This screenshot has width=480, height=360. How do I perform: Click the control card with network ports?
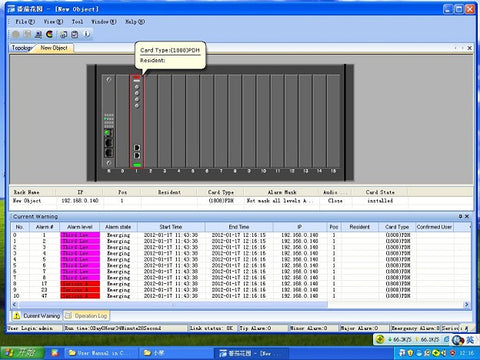[109, 121]
